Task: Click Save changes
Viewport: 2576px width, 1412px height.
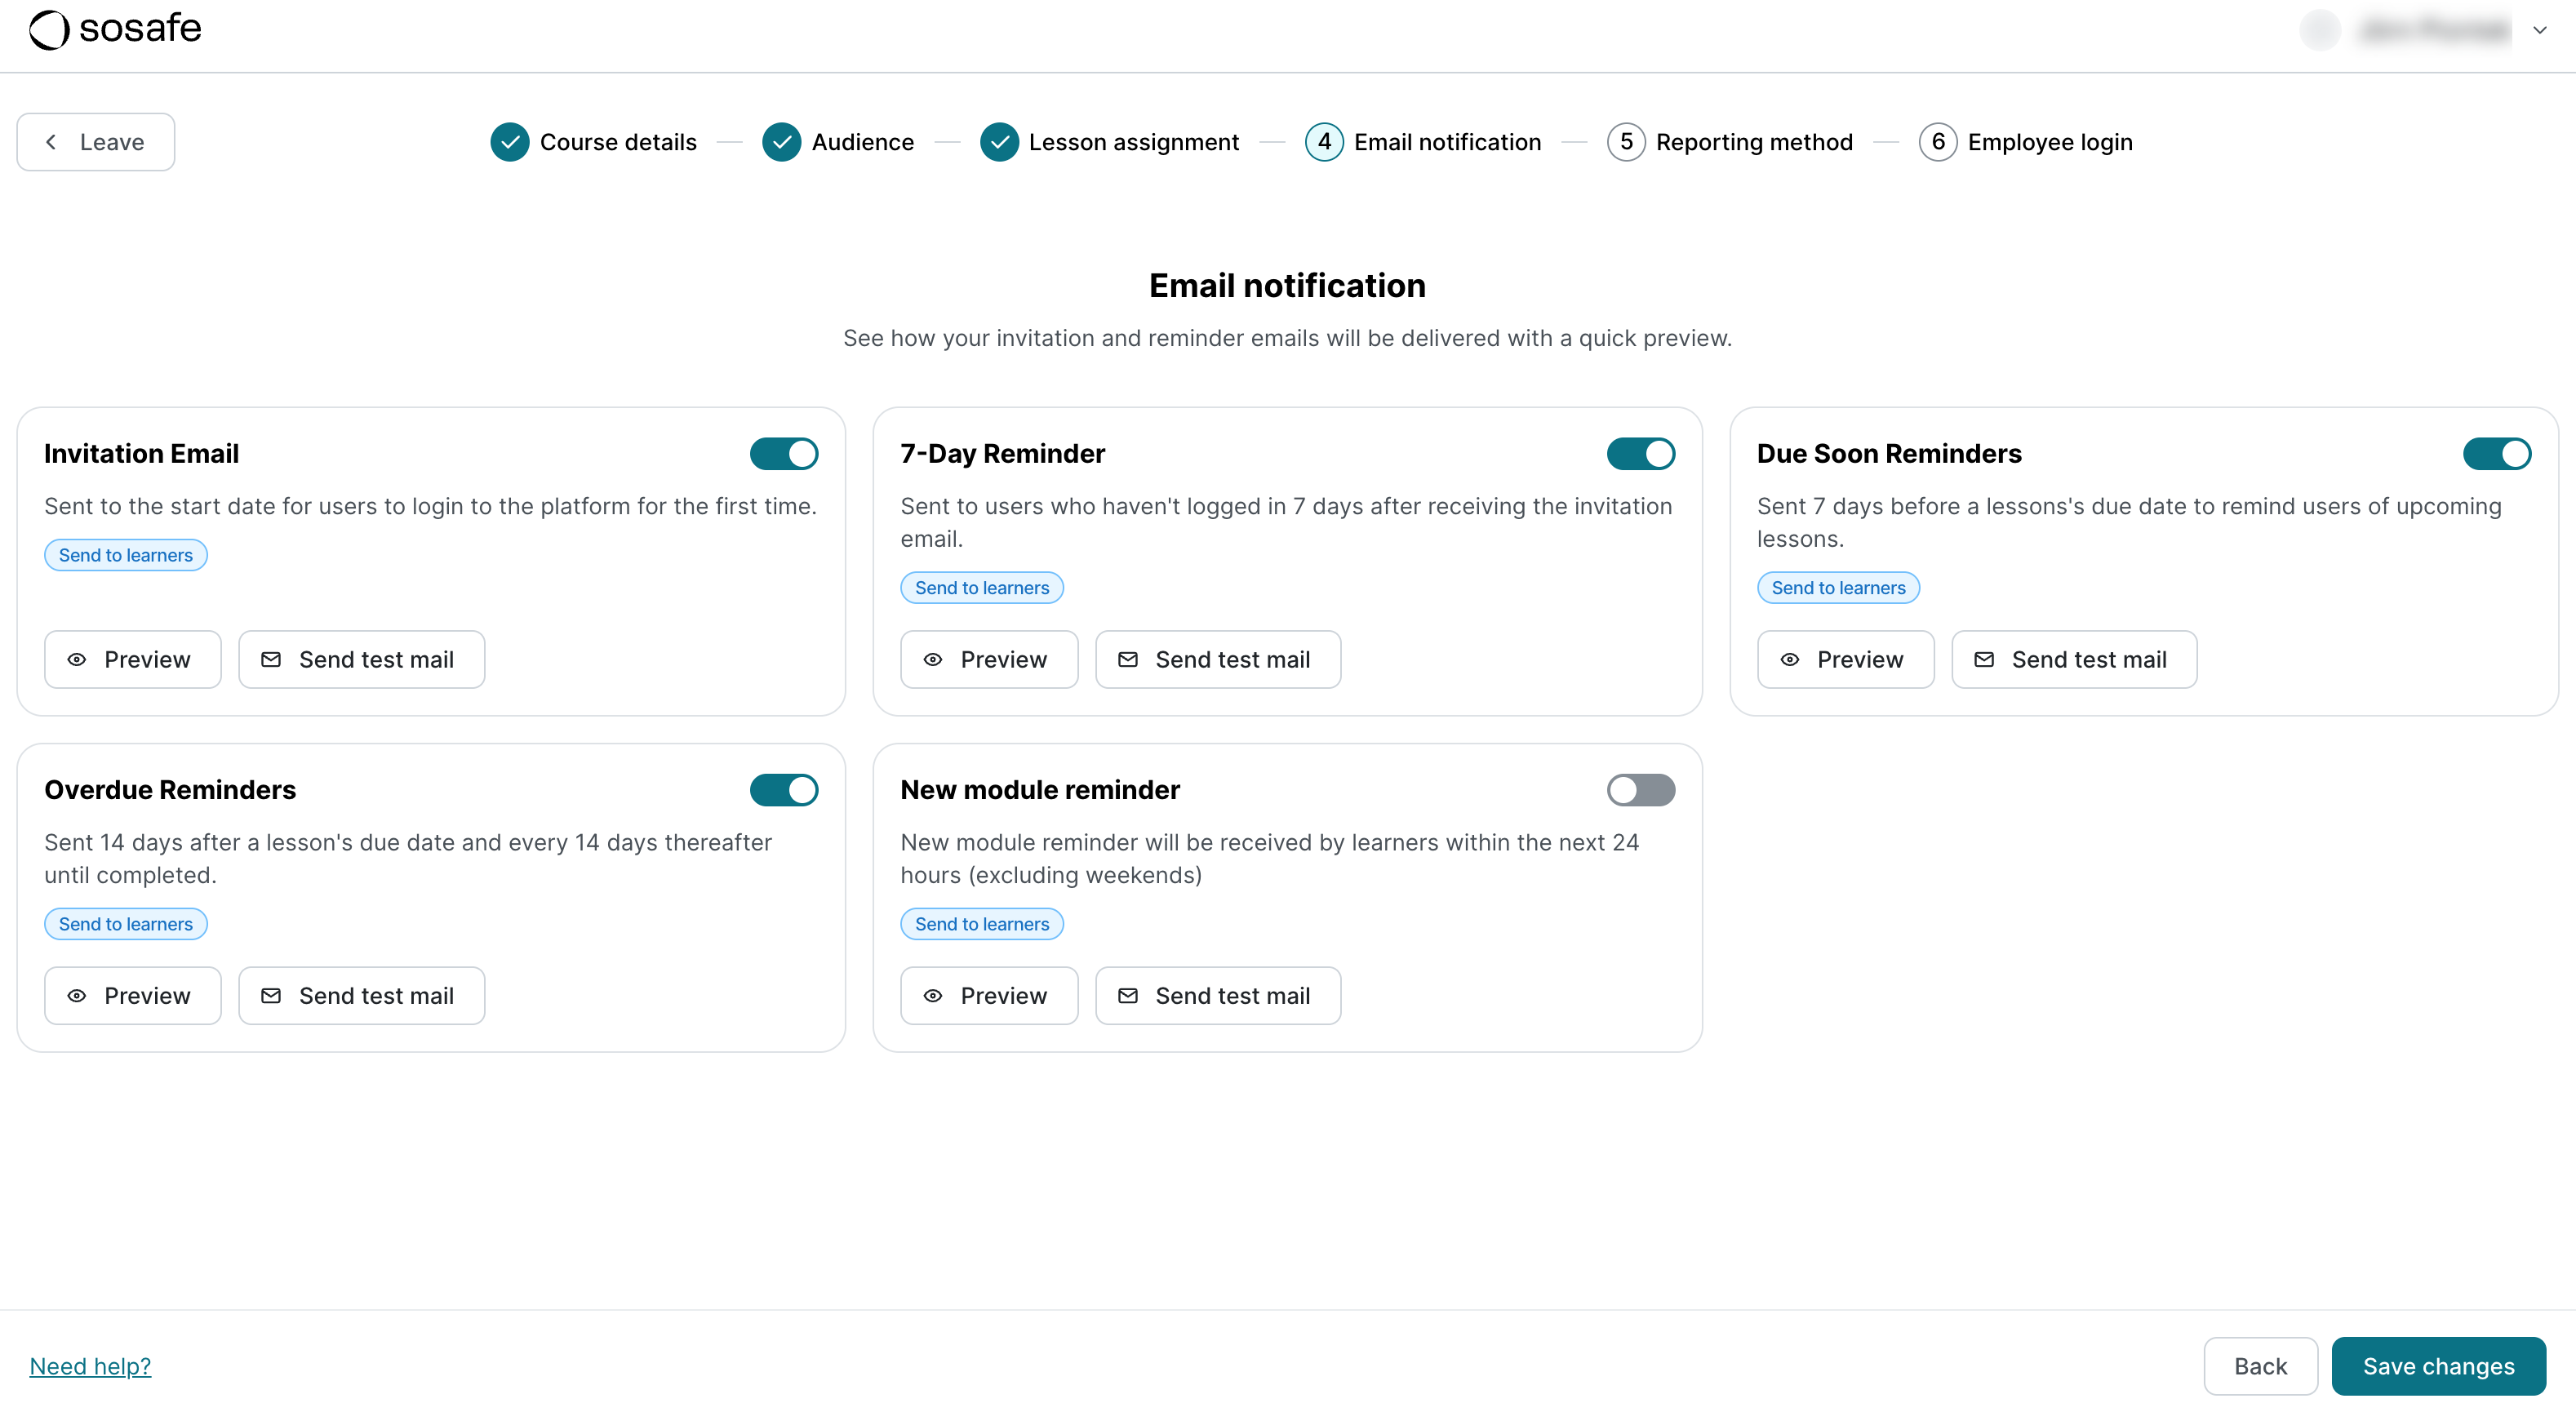Action: 2438,1366
